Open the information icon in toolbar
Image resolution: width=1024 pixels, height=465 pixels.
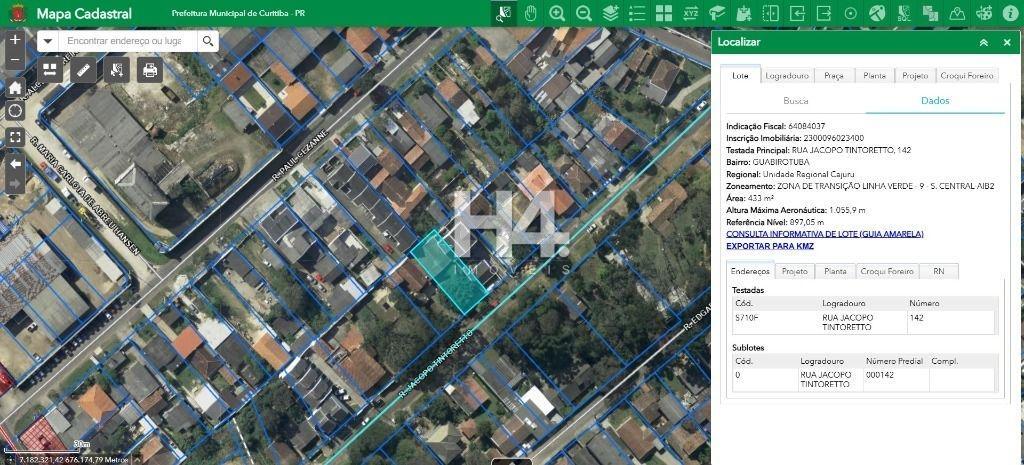[x=1010, y=13]
